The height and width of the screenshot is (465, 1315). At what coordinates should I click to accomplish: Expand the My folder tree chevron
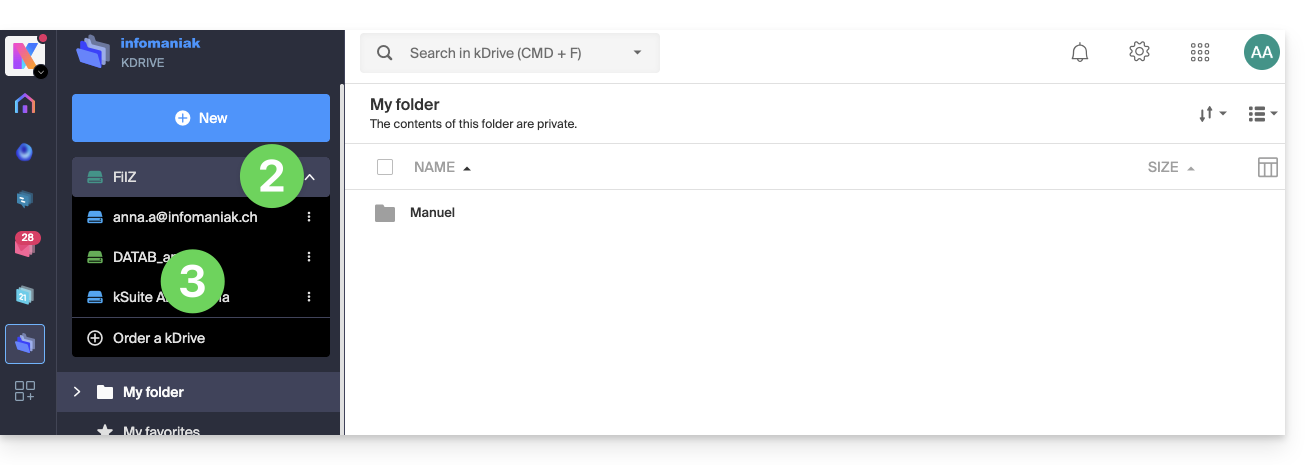tap(77, 392)
